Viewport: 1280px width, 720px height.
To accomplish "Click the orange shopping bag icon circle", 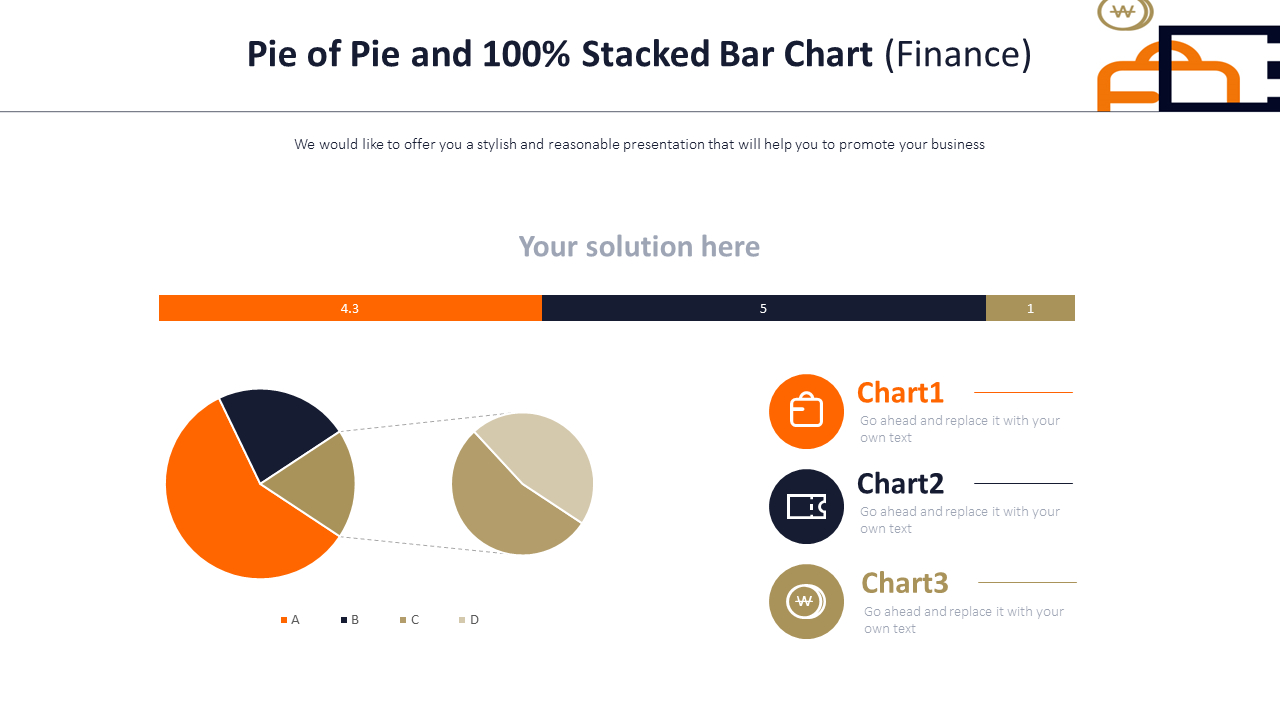I will 806,411.
